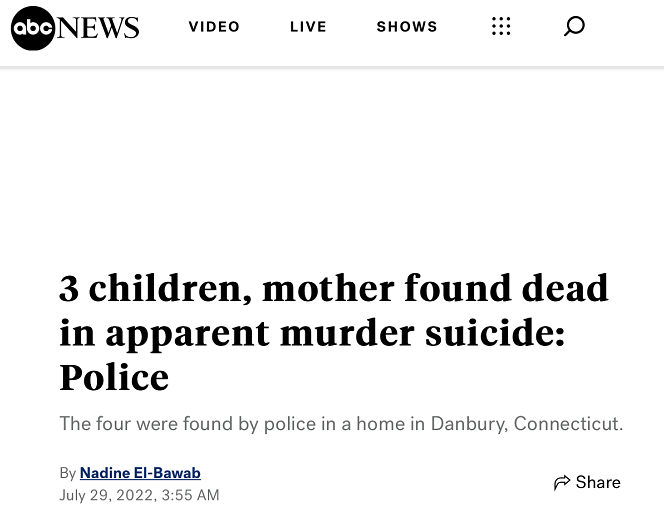
Task: Click the ABC News logo
Action: click(x=75, y=28)
